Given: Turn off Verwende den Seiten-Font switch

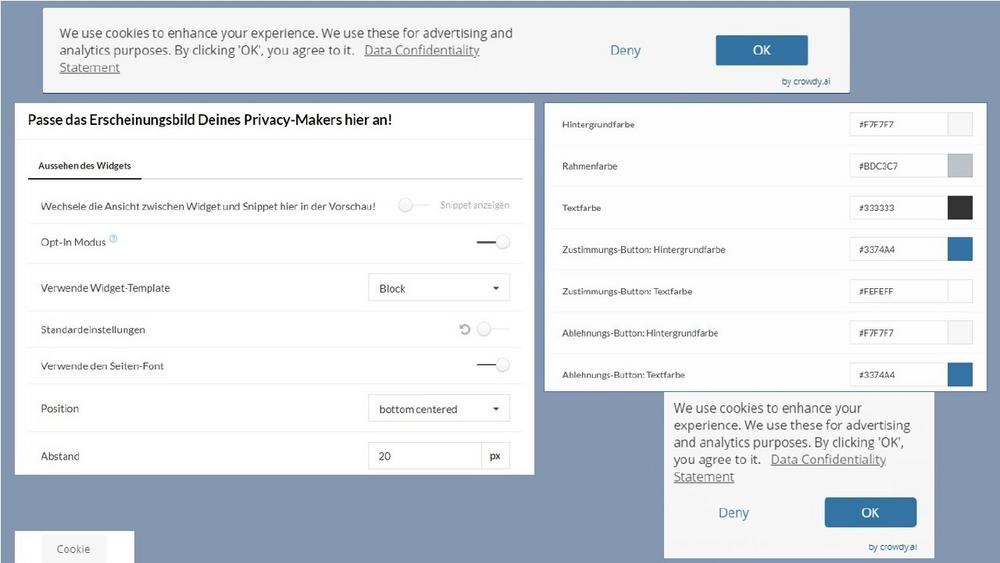Looking at the screenshot, I should point(494,365).
